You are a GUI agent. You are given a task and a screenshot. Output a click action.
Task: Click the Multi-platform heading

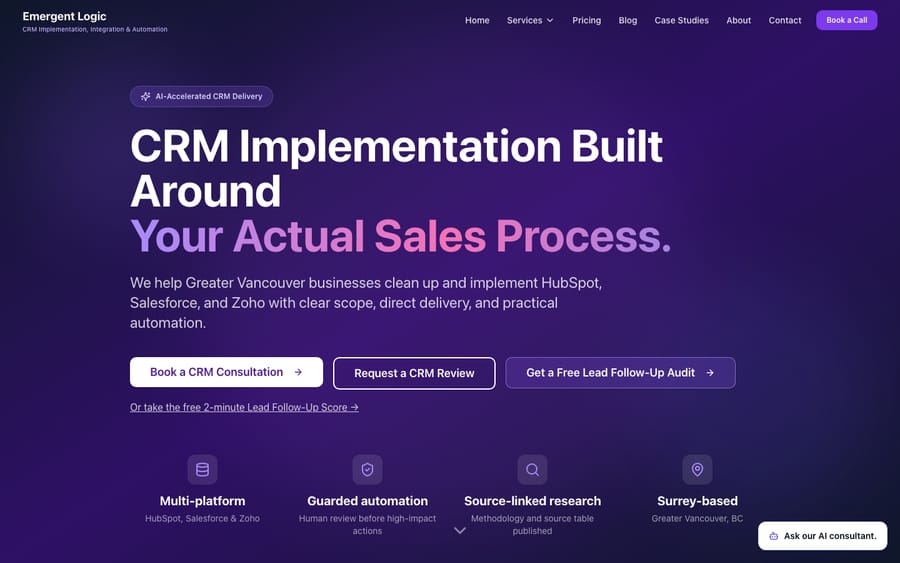point(203,501)
